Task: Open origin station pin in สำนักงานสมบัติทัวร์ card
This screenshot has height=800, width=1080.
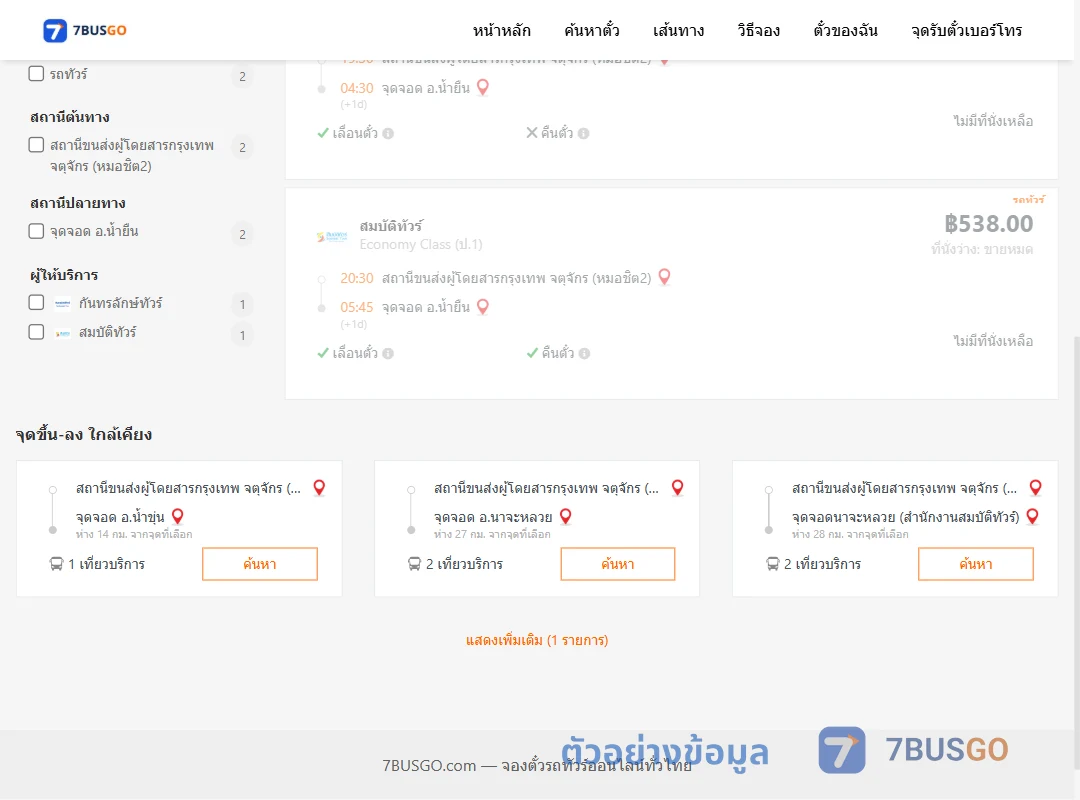Action: 1035,488
